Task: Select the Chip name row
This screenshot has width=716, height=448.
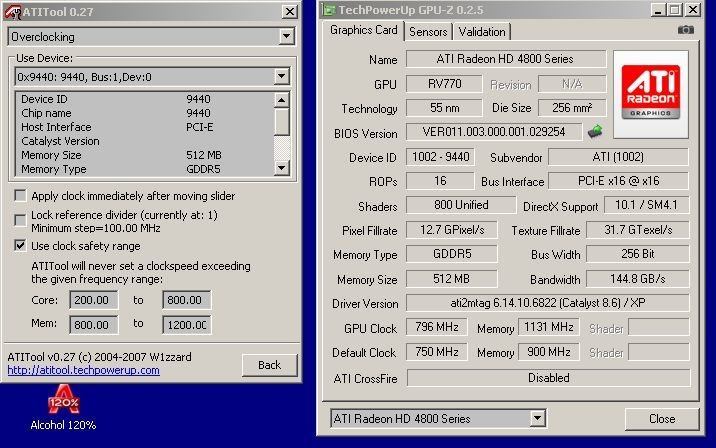Action: pyautogui.click(x=145, y=113)
